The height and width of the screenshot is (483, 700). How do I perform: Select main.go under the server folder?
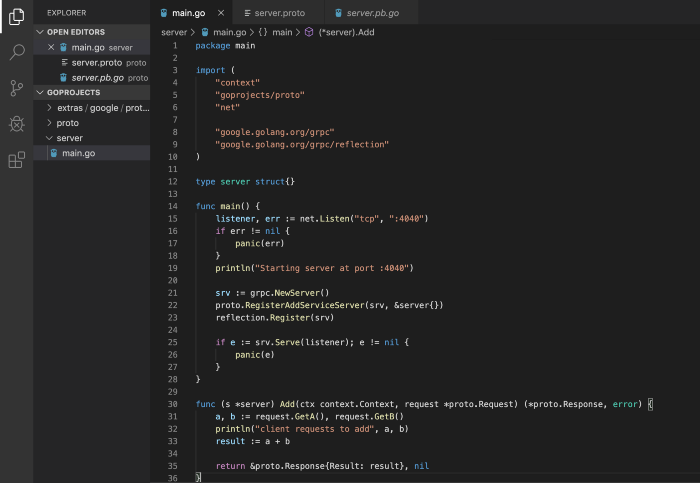click(x=78, y=152)
